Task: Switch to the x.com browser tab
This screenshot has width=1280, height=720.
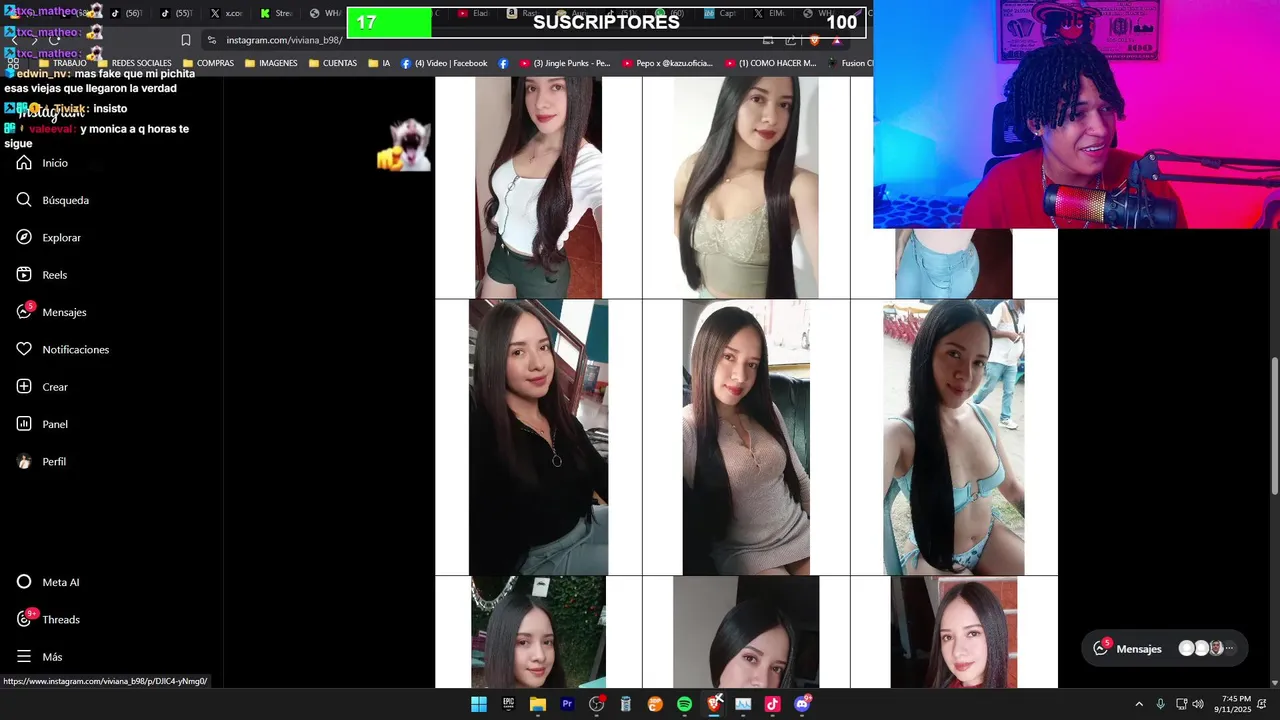Action: point(226,13)
